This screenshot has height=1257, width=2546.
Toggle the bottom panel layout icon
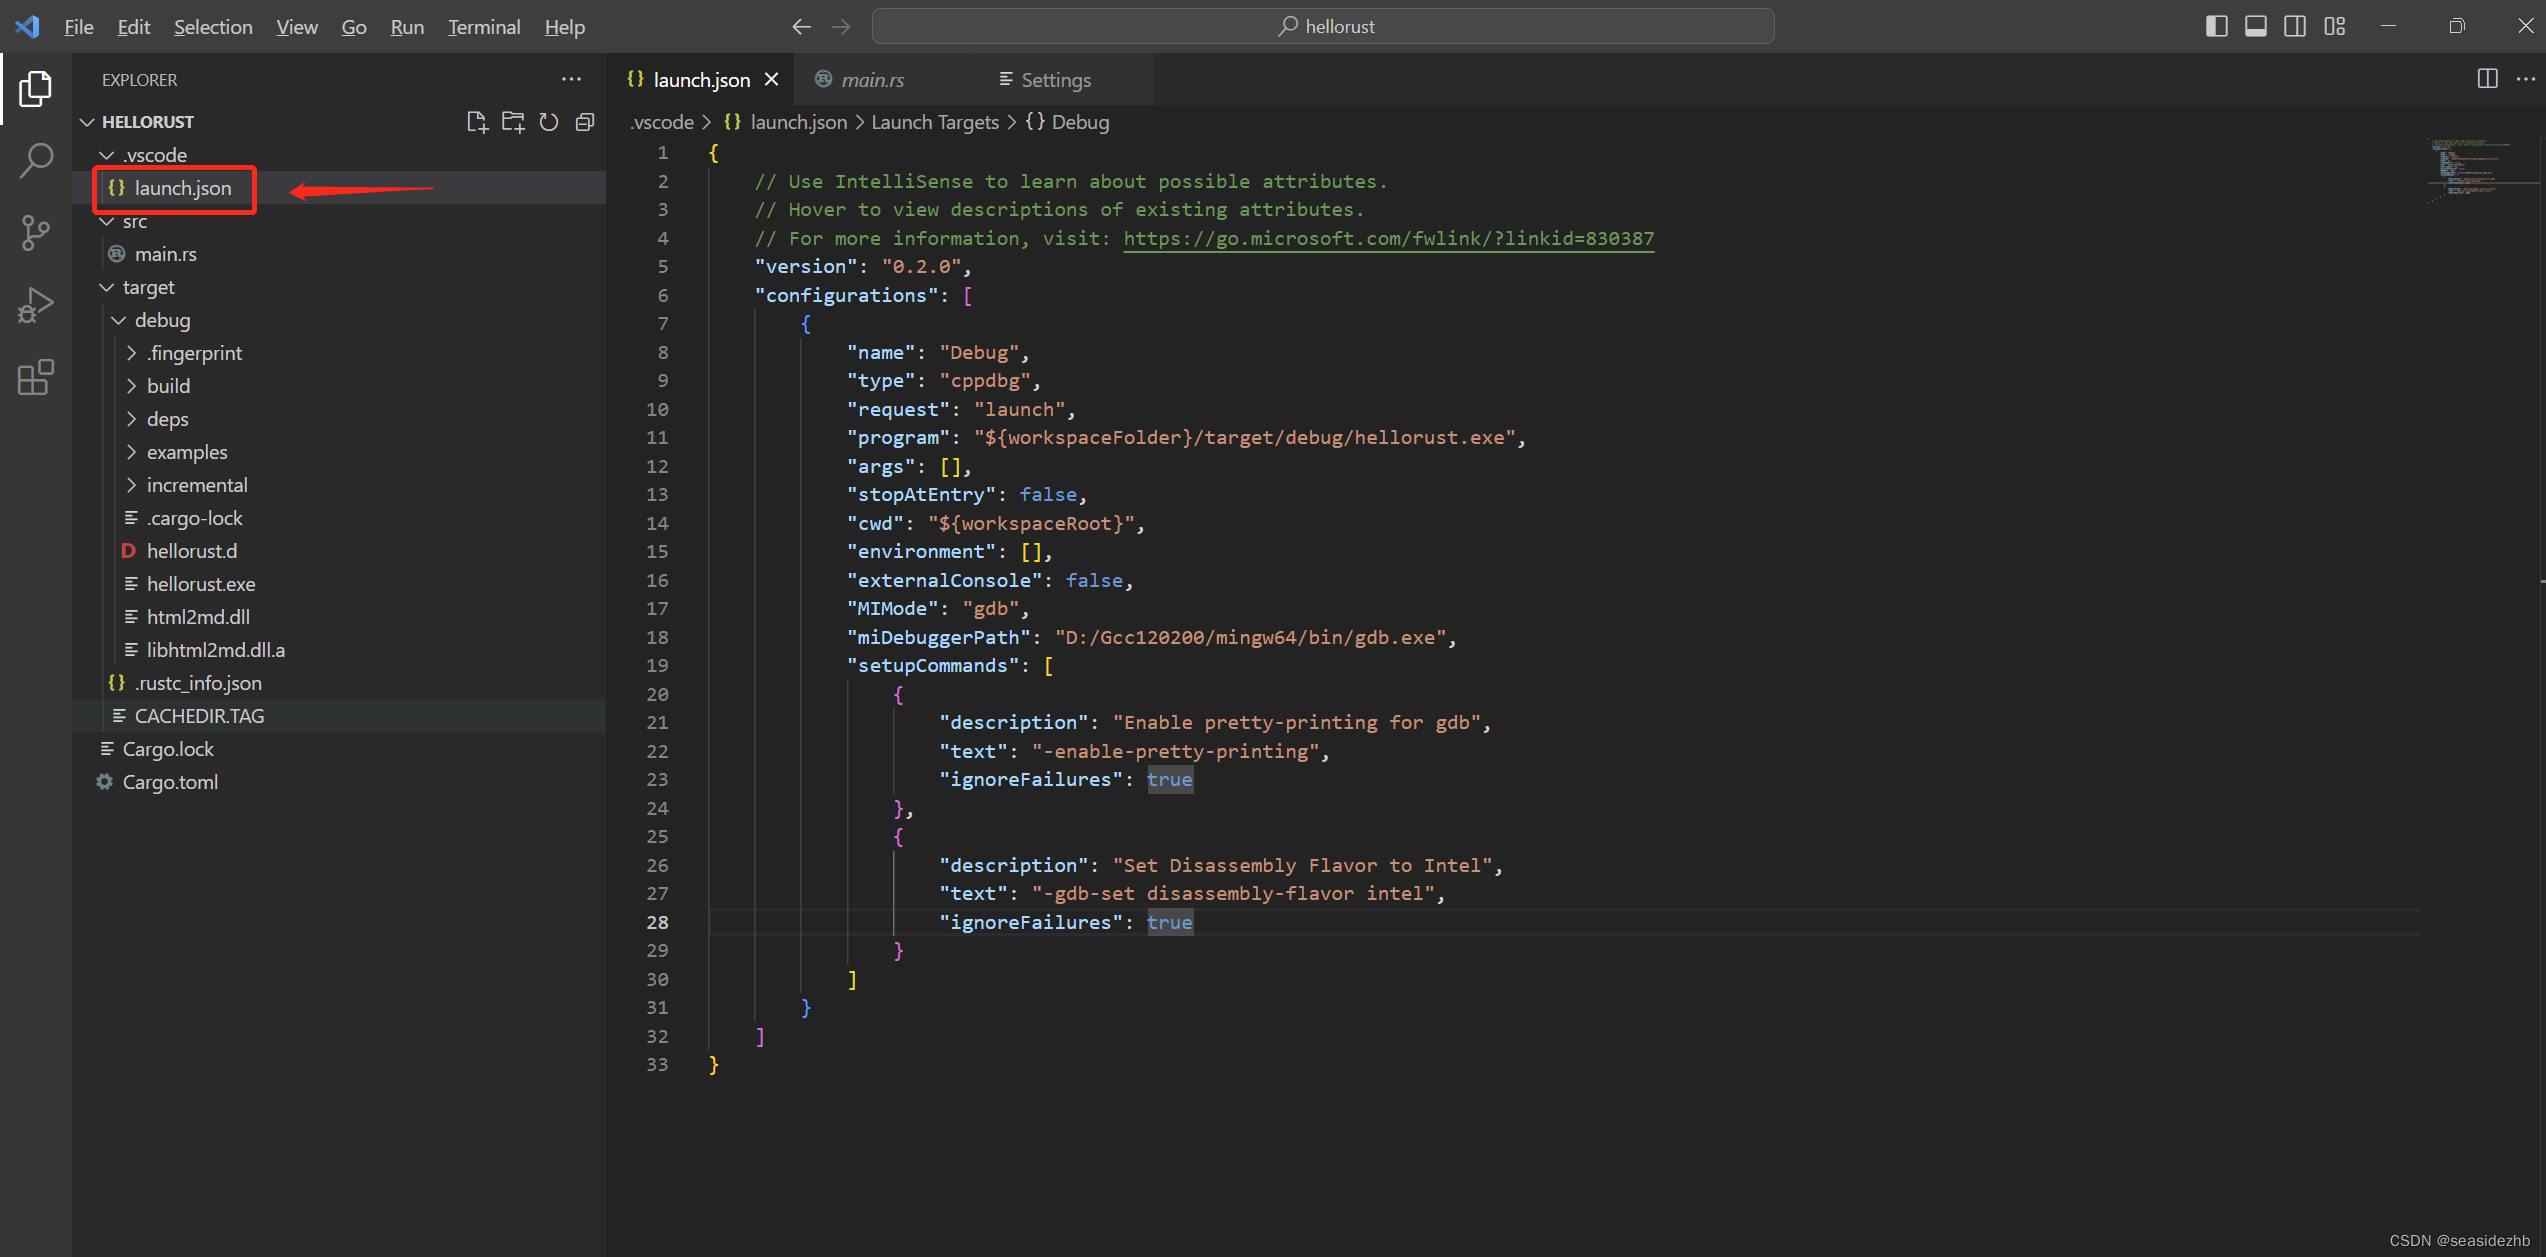2256,27
